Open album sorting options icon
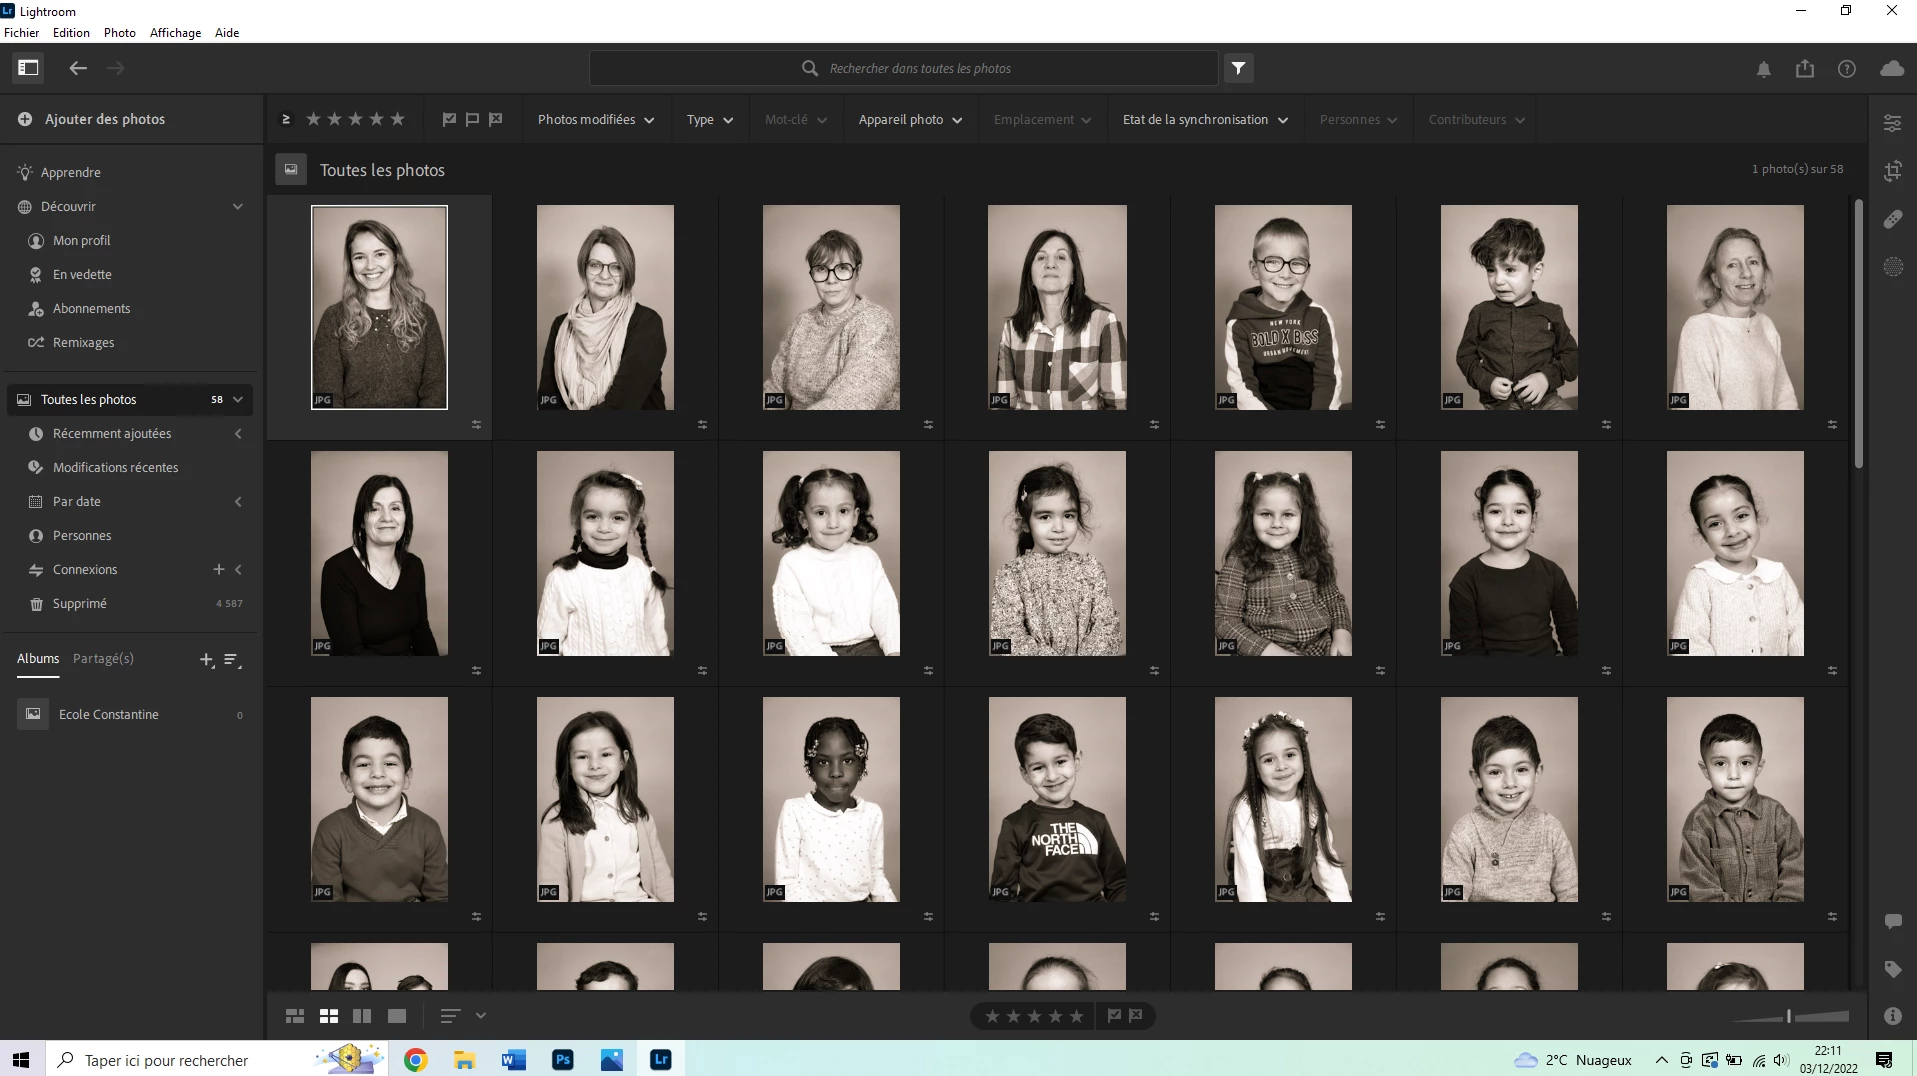The width and height of the screenshot is (1917, 1076). pyautogui.click(x=232, y=660)
